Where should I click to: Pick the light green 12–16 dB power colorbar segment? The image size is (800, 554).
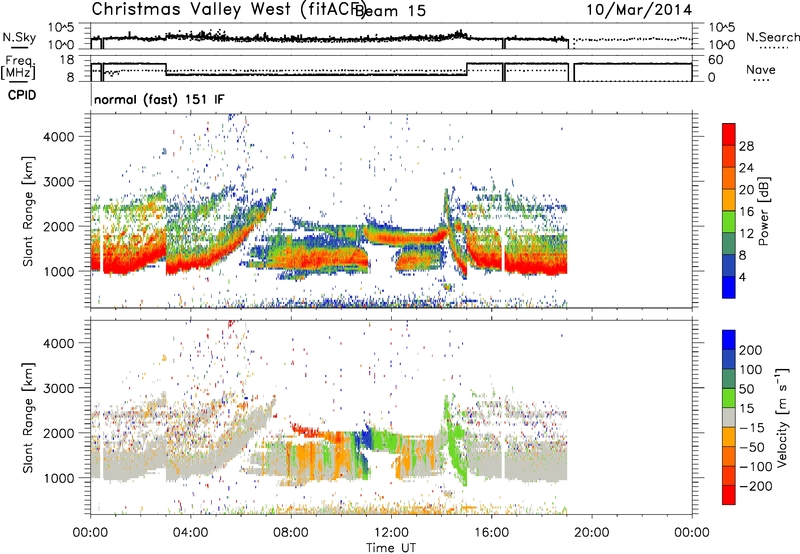pos(729,222)
